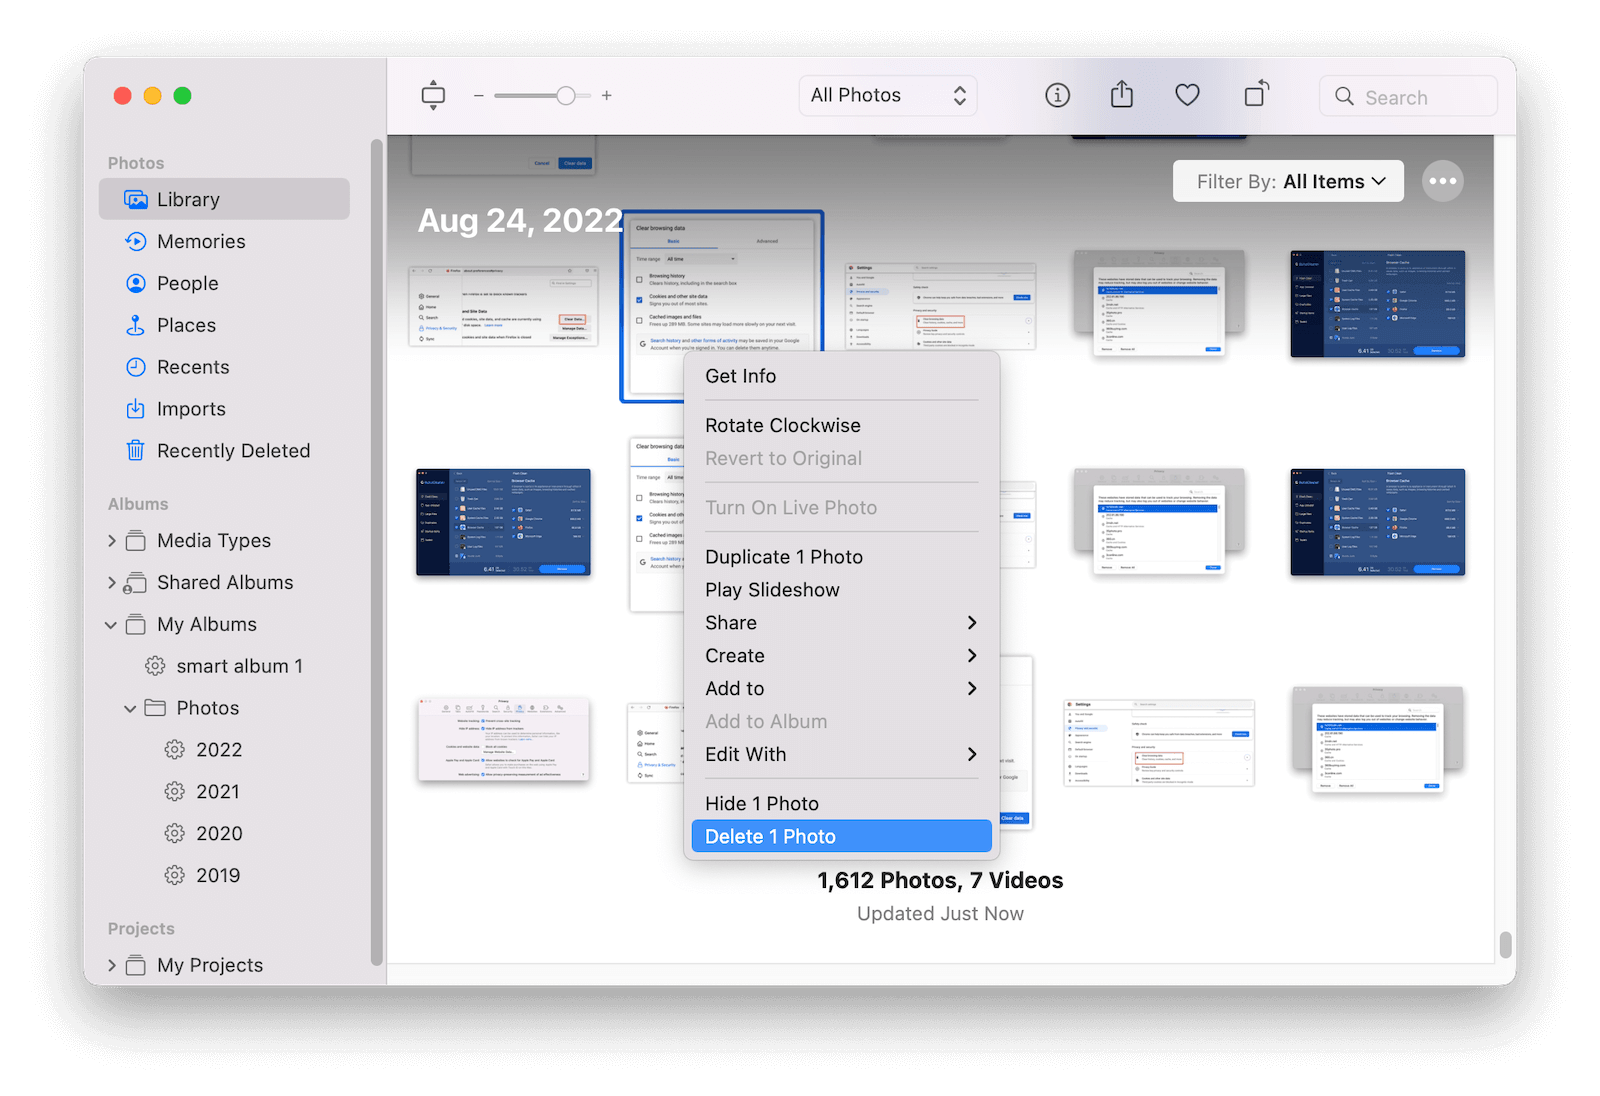
Task: Select bottom-right gray dialog thumbnail
Action: coord(1377,741)
